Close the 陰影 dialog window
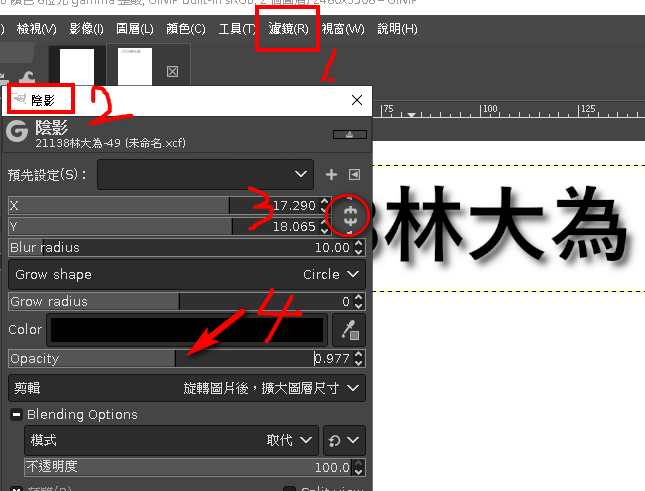The image size is (645, 491). (357, 100)
